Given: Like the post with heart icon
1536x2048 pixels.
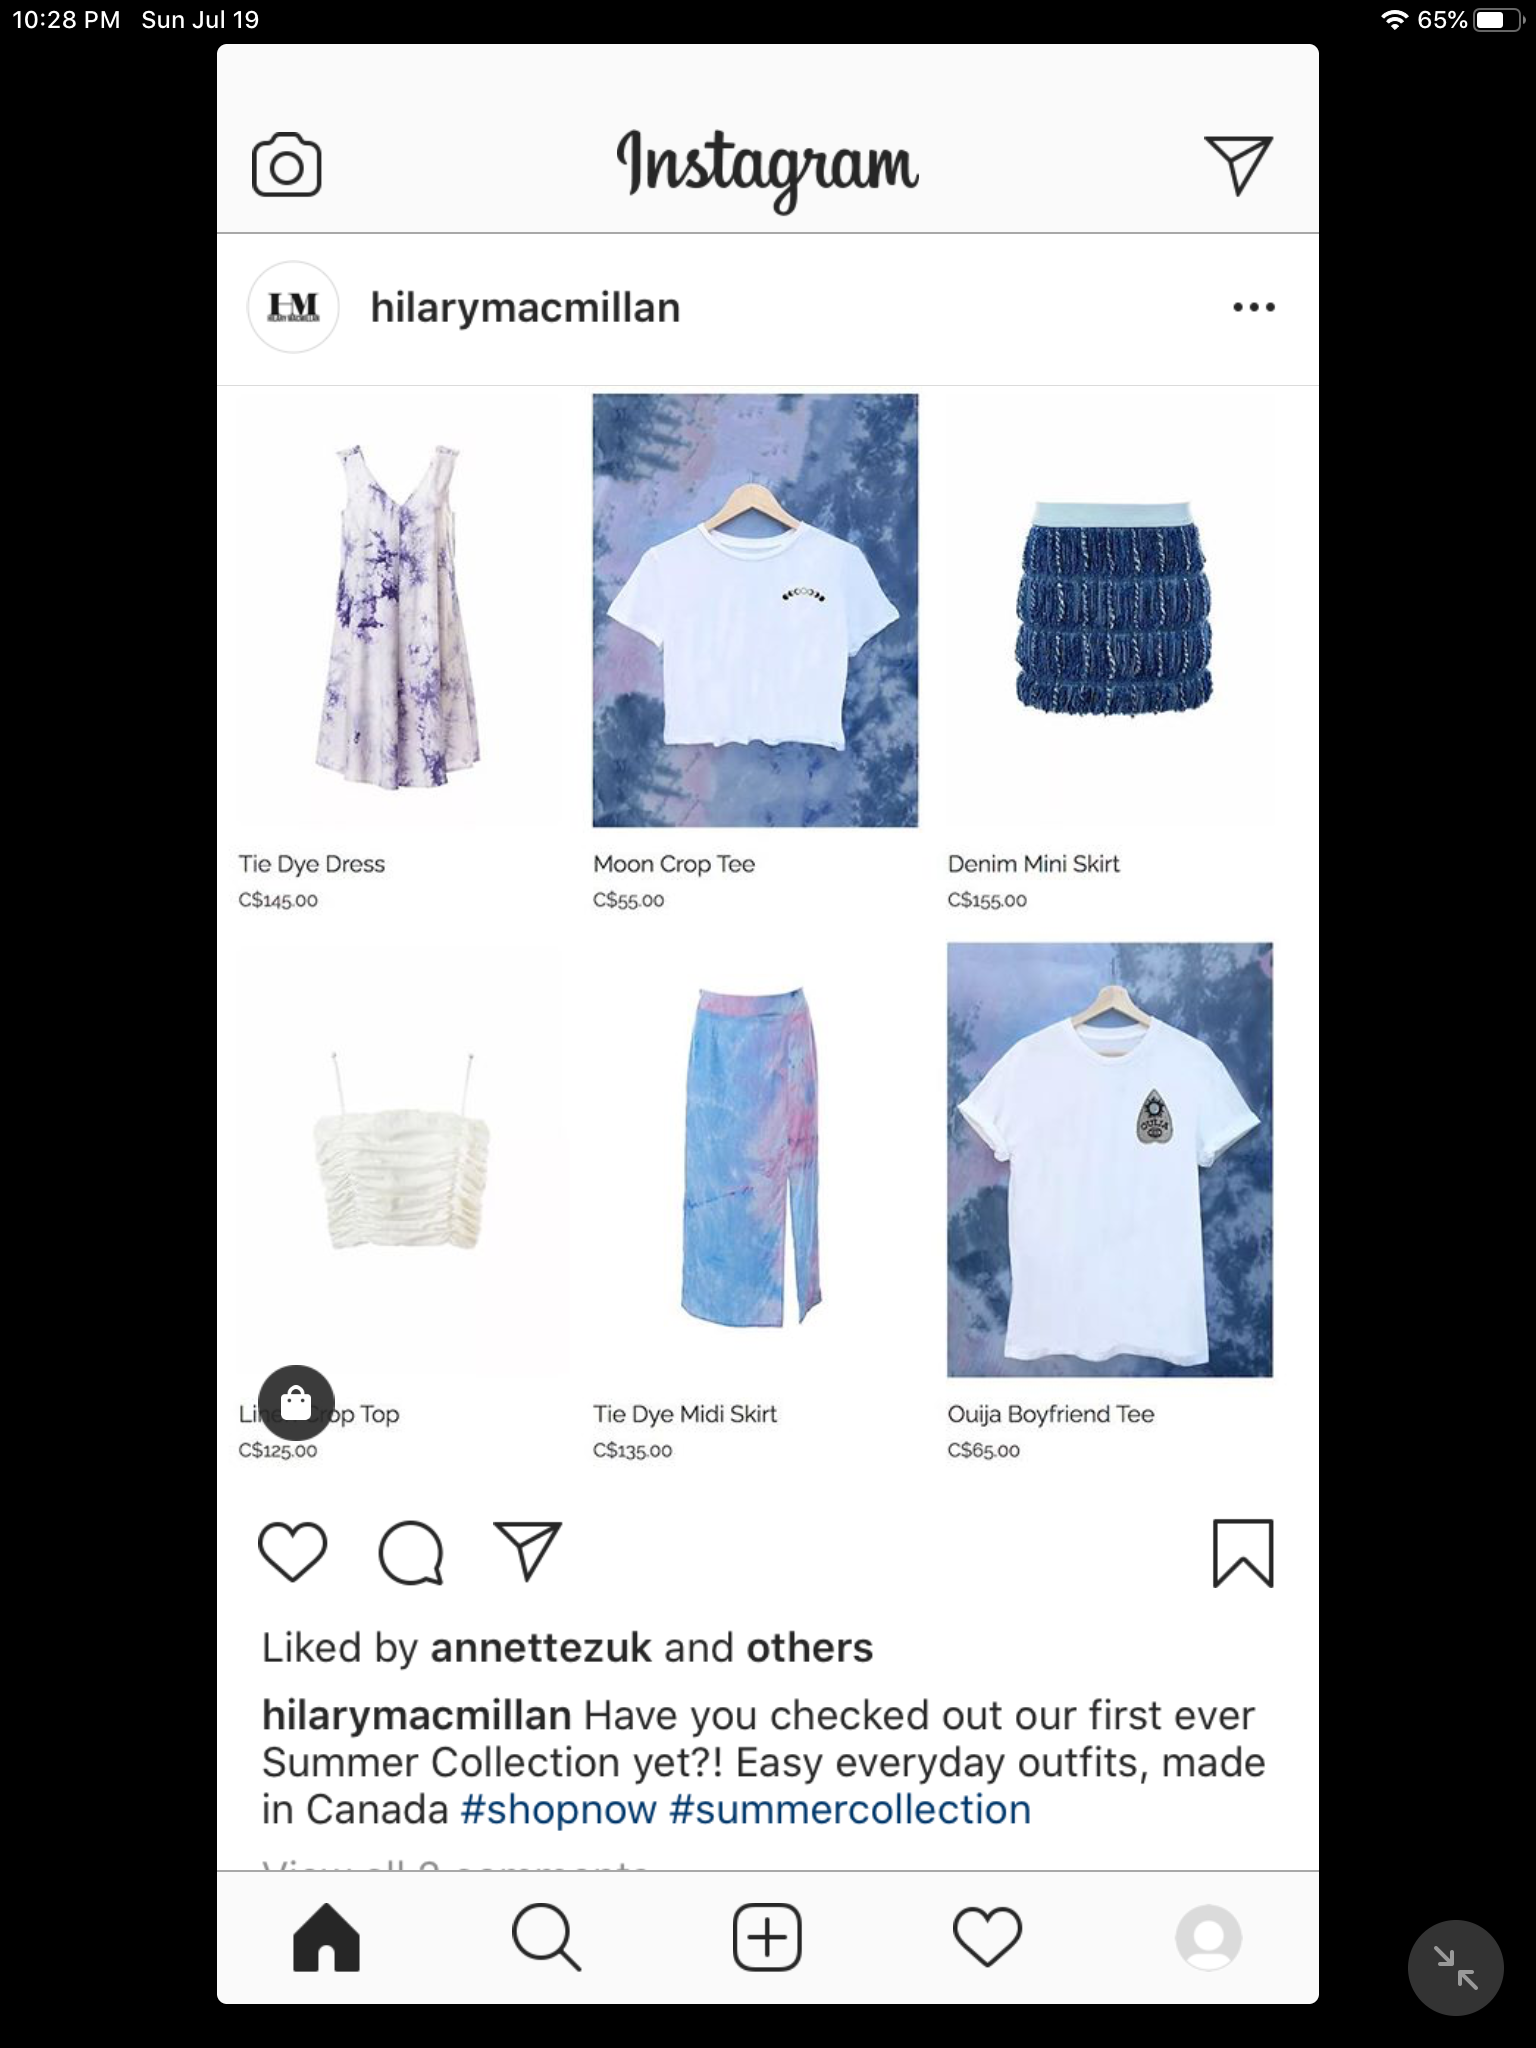Looking at the screenshot, I should [293, 1552].
